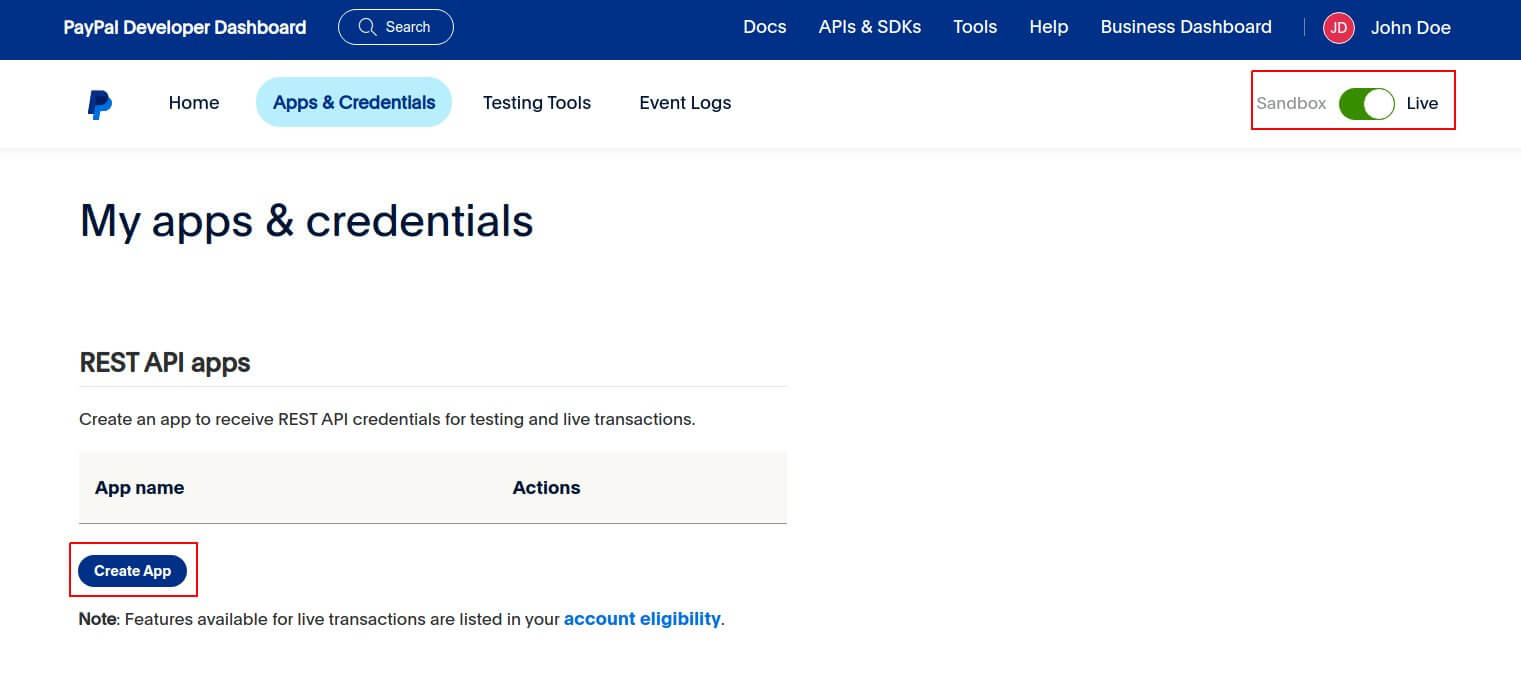Follow the account eligibility link

click(x=642, y=619)
